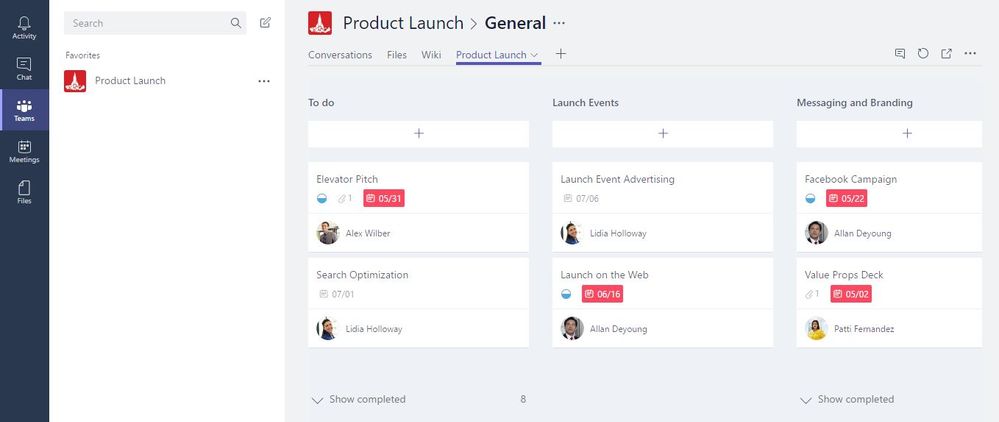Click the 05/31 due date badge
Screen dimensions: 999x422
(x=384, y=198)
